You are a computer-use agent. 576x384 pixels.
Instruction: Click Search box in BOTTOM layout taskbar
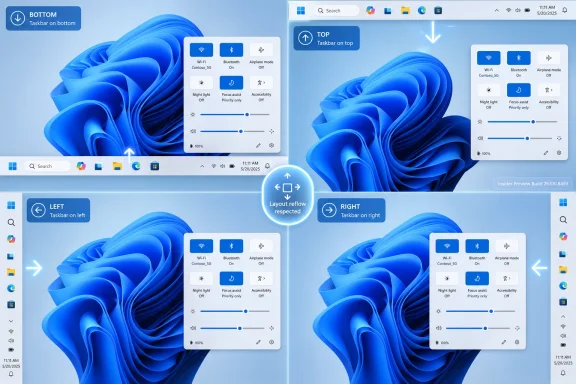(x=47, y=166)
